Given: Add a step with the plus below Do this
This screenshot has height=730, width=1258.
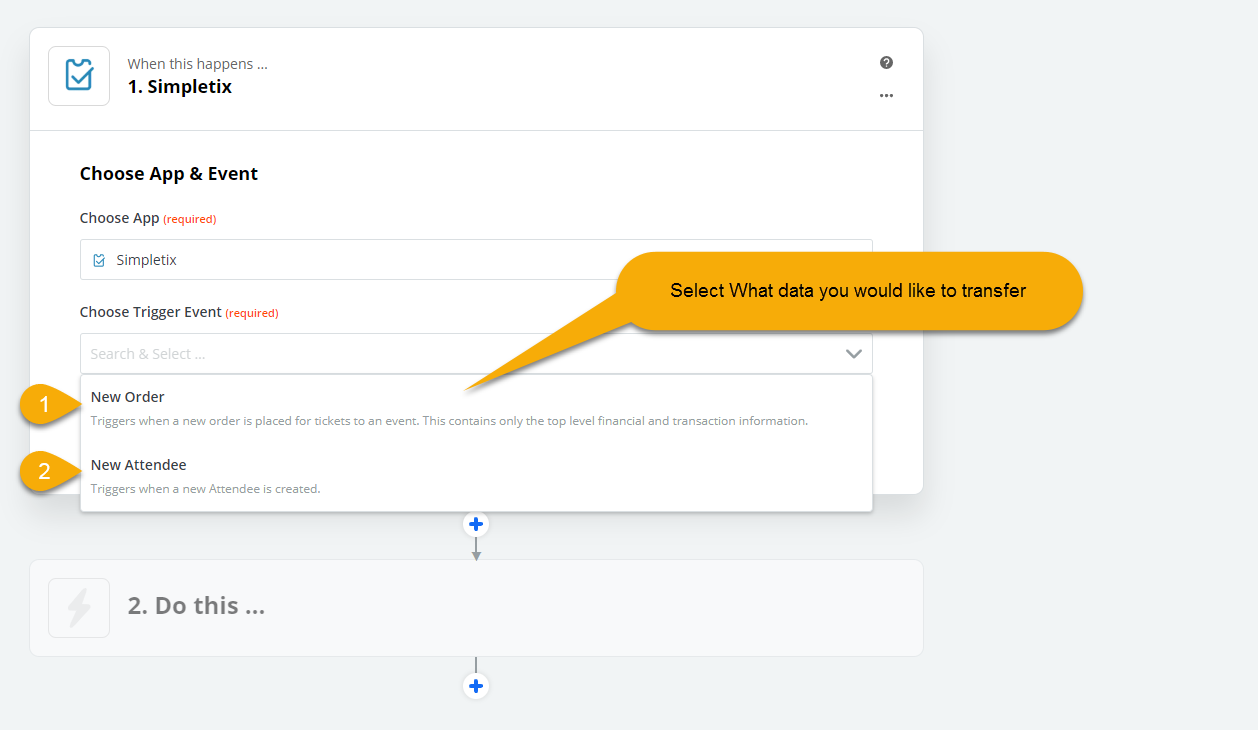Looking at the screenshot, I should click(476, 686).
